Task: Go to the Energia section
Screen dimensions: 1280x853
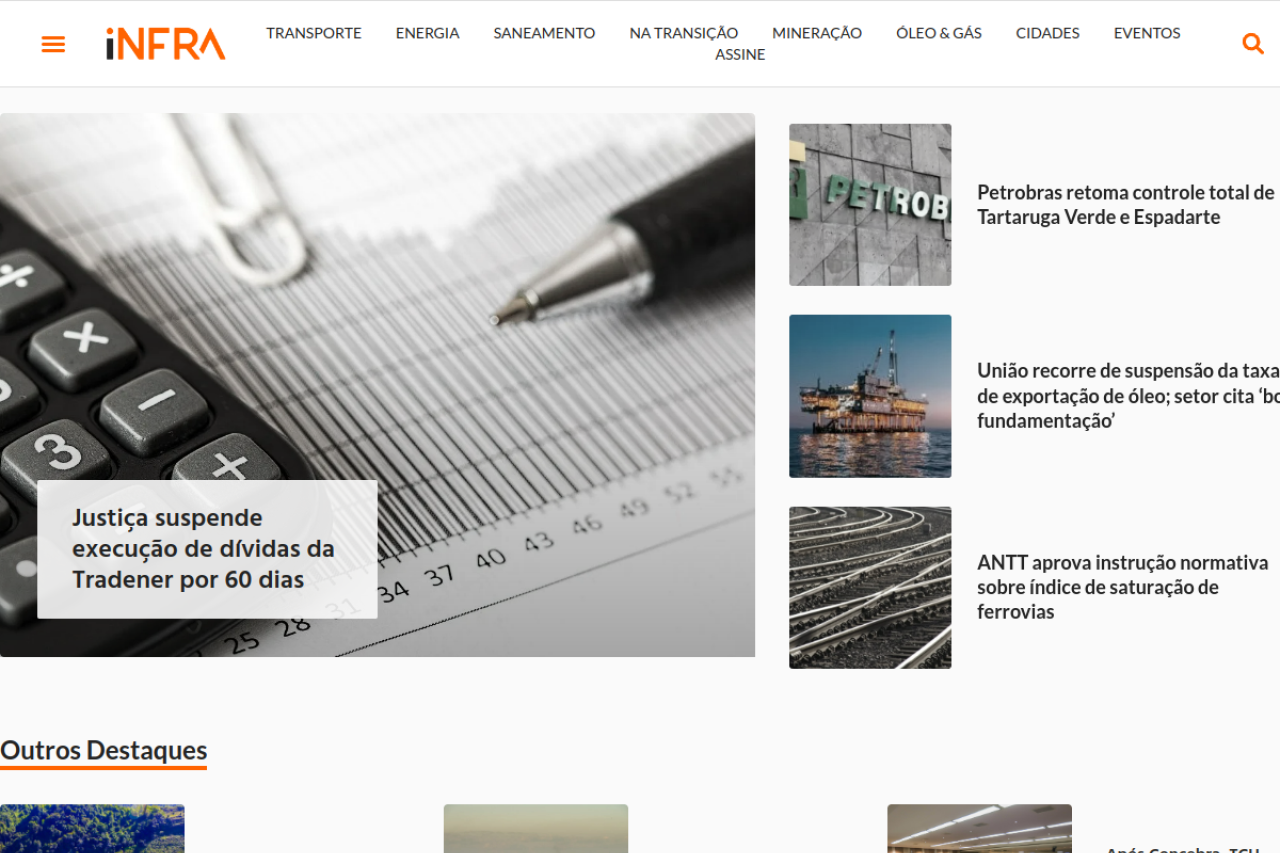Action: [427, 33]
